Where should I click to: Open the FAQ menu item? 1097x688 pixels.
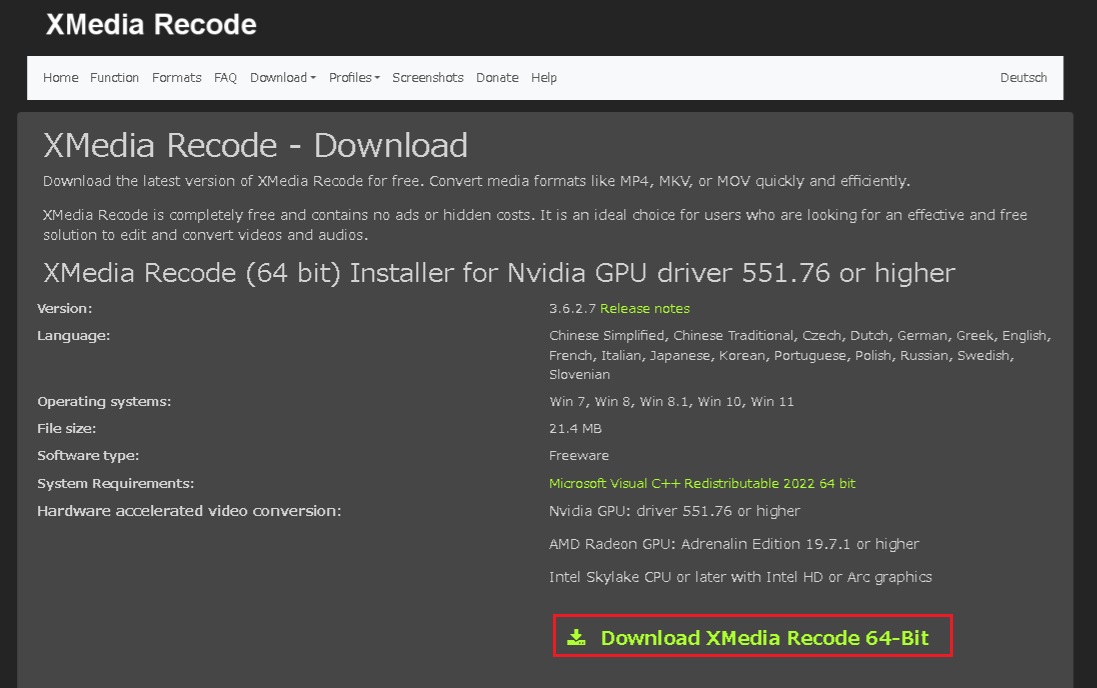[225, 78]
